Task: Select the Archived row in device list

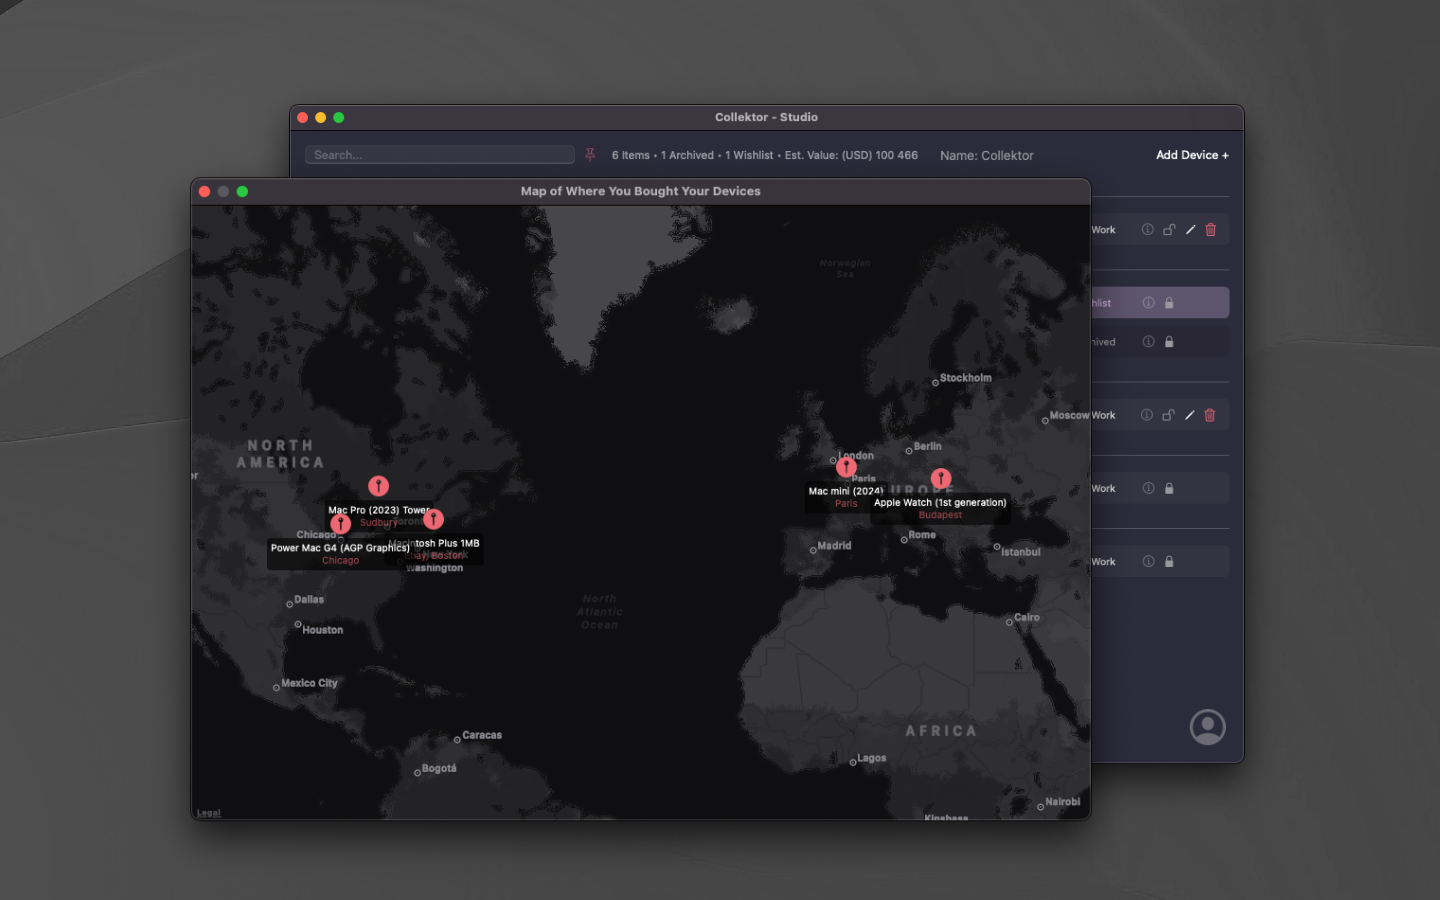Action: click(1160, 342)
